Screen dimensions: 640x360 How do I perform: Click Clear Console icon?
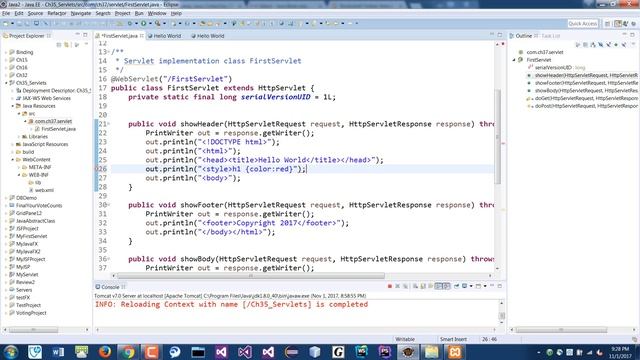pos(415,287)
